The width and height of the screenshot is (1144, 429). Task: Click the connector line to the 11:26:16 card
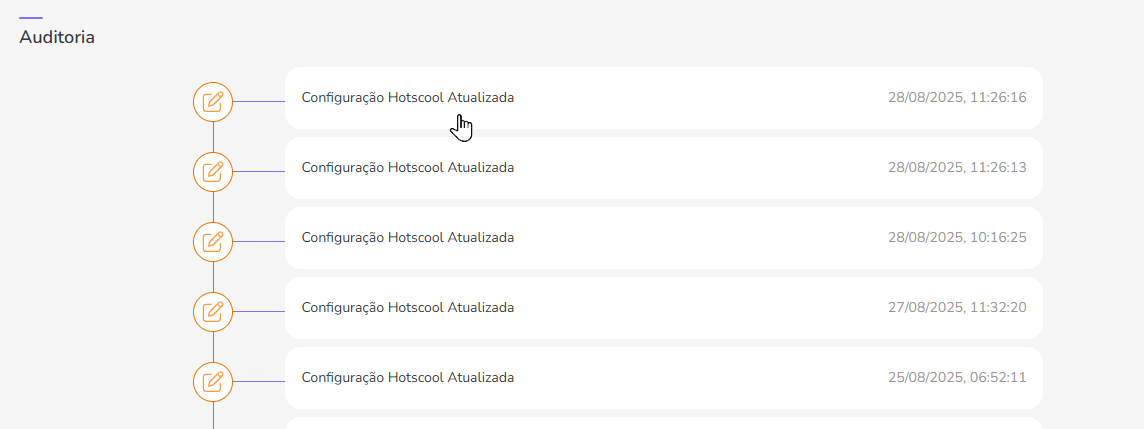click(259, 102)
